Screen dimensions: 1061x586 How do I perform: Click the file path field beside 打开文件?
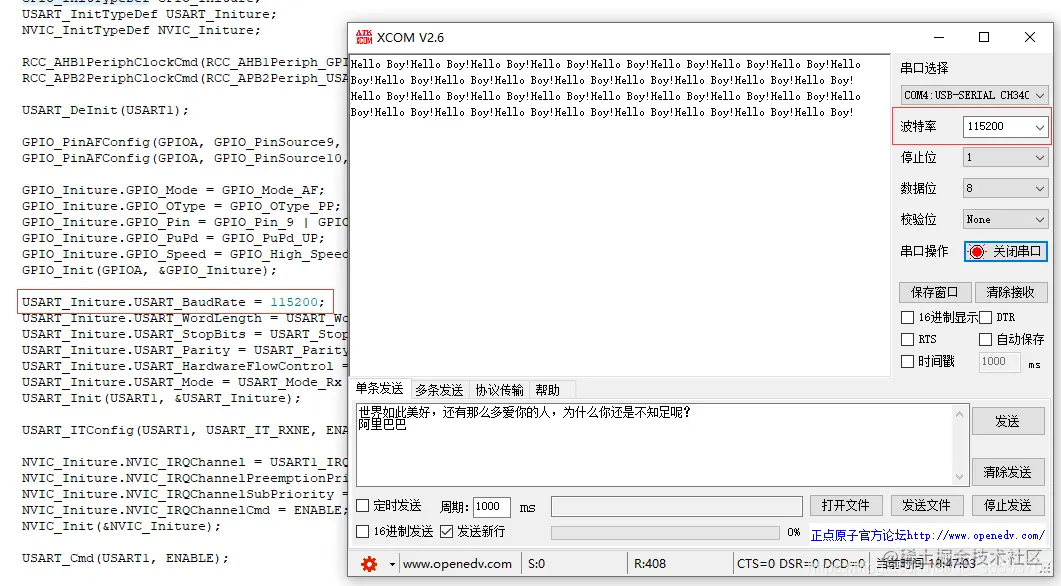(677, 506)
